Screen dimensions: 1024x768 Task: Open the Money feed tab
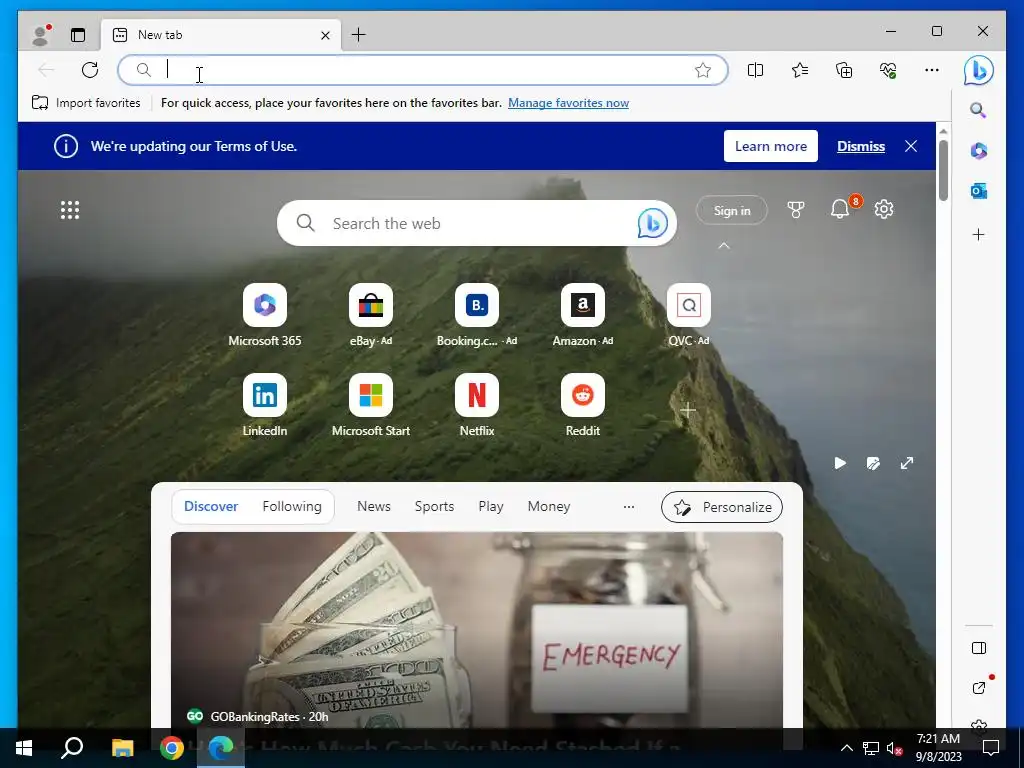click(549, 506)
